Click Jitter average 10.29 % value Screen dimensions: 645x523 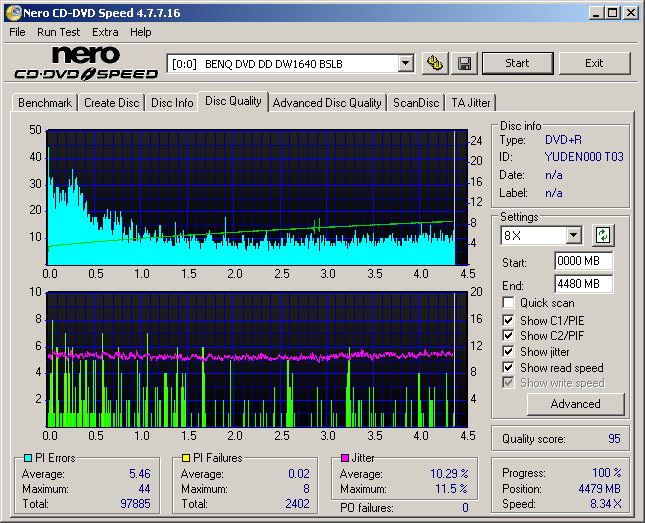[449, 474]
